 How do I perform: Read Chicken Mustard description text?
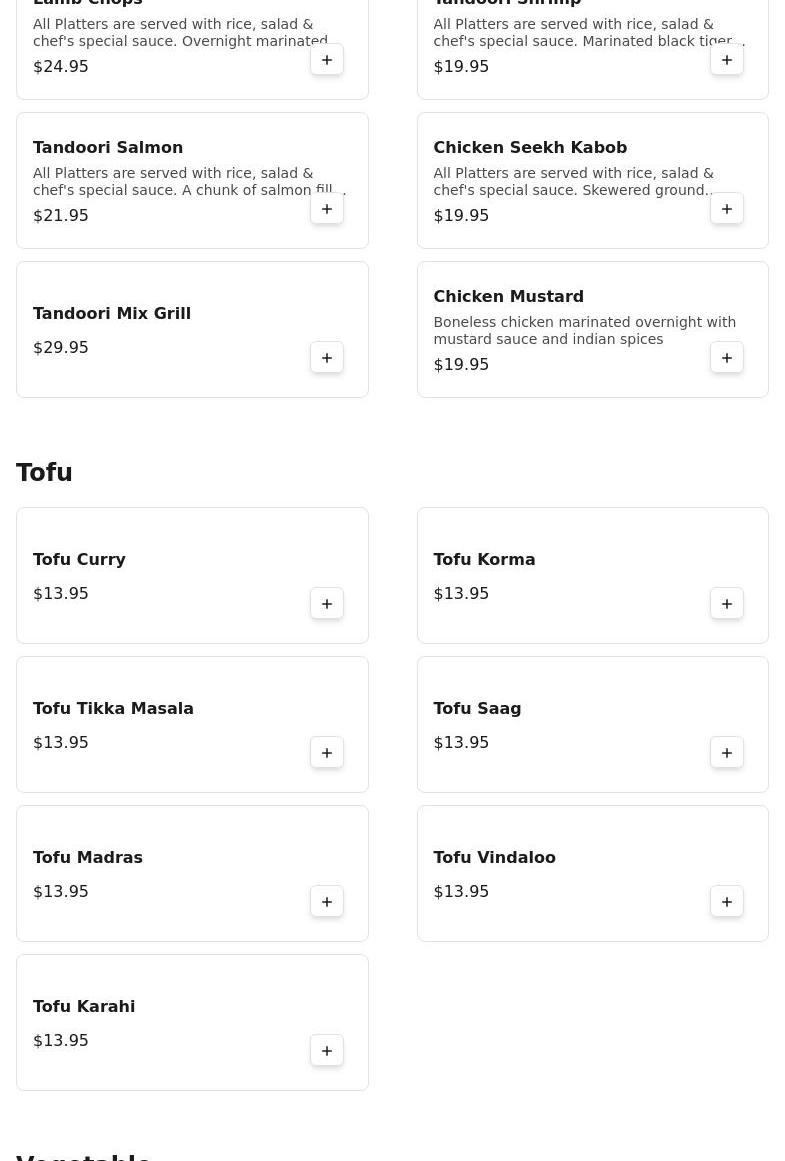tap(584, 330)
